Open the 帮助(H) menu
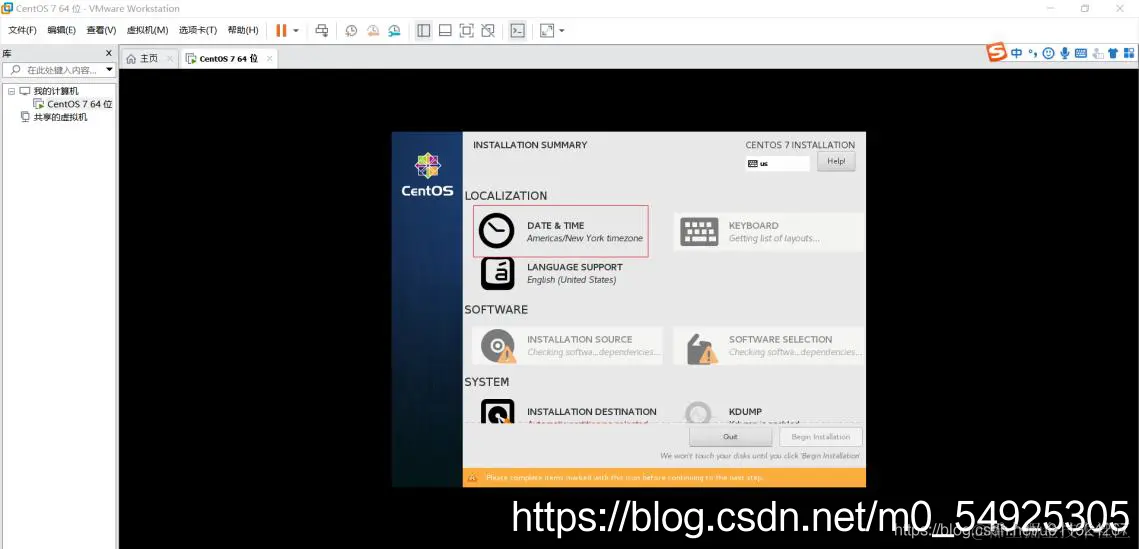The image size is (1139, 549). [x=243, y=30]
